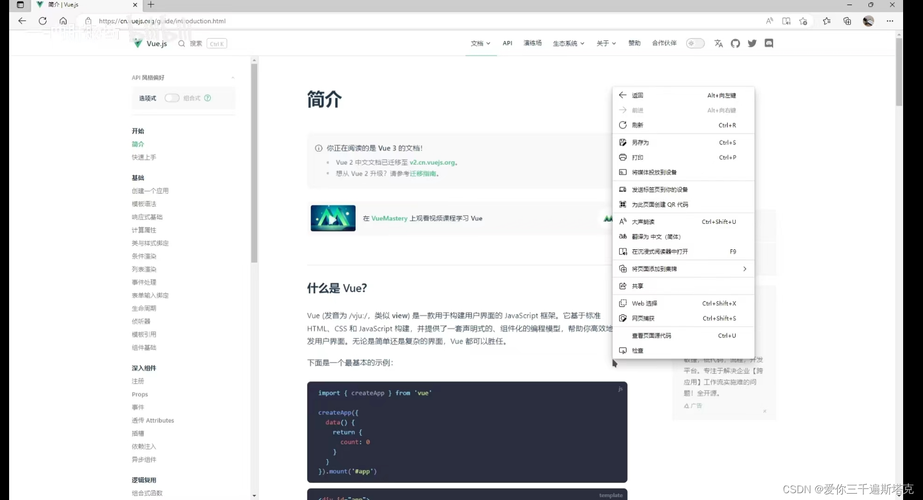This screenshot has height=500, width=923.
Task: Click the tab actions icon at top-left
Action: pos(20,5)
